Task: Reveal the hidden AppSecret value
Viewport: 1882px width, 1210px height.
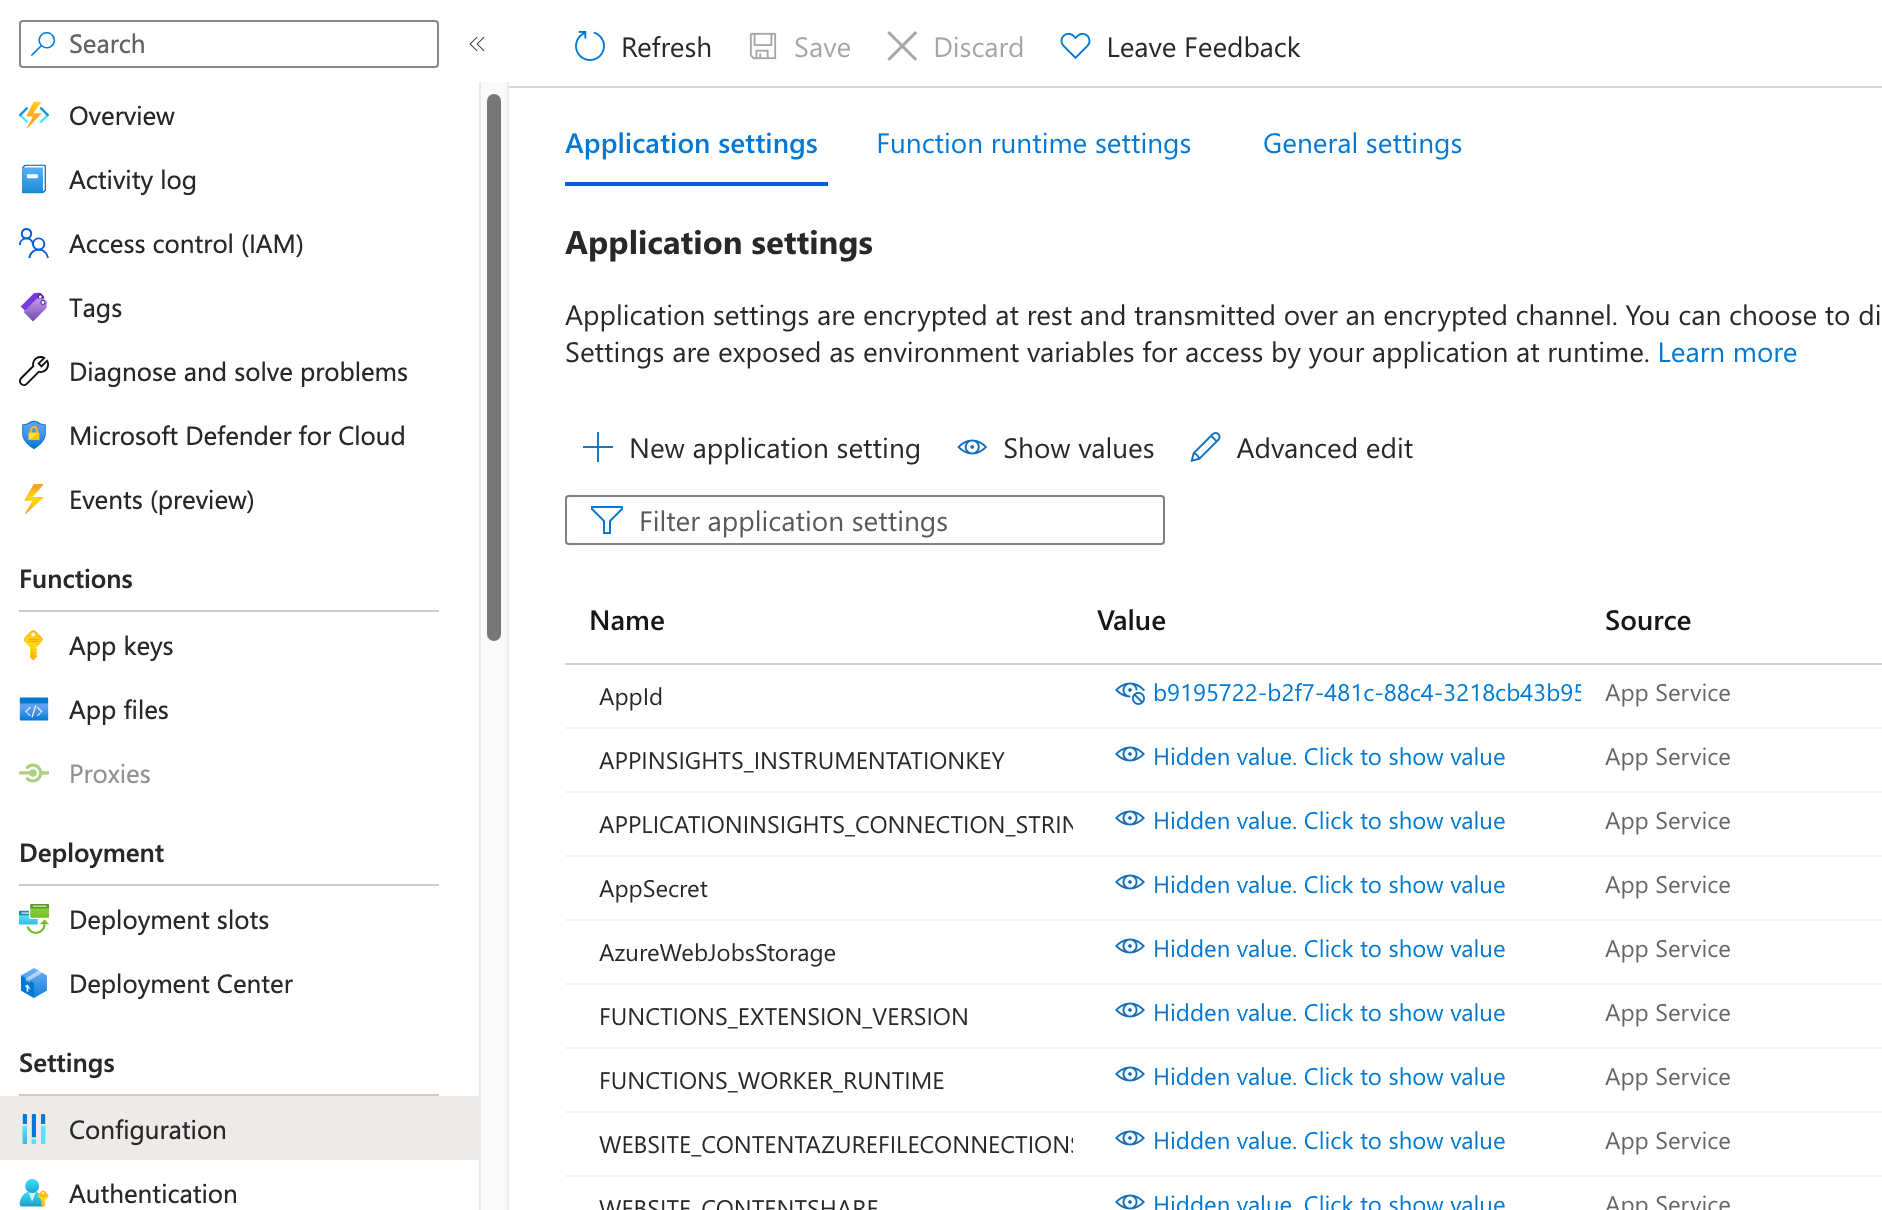Action: [x=1328, y=885]
